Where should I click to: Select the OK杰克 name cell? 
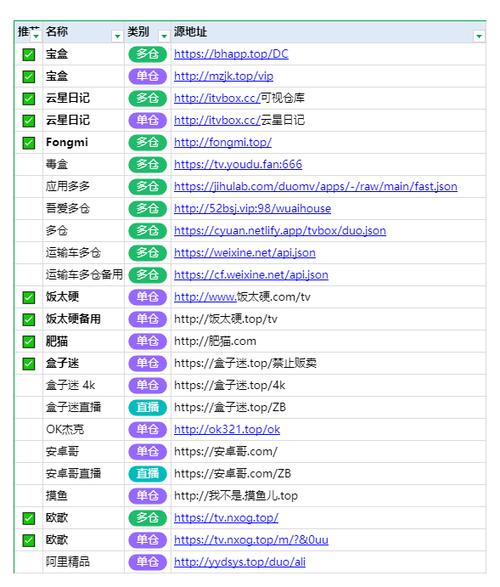point(83,430)
